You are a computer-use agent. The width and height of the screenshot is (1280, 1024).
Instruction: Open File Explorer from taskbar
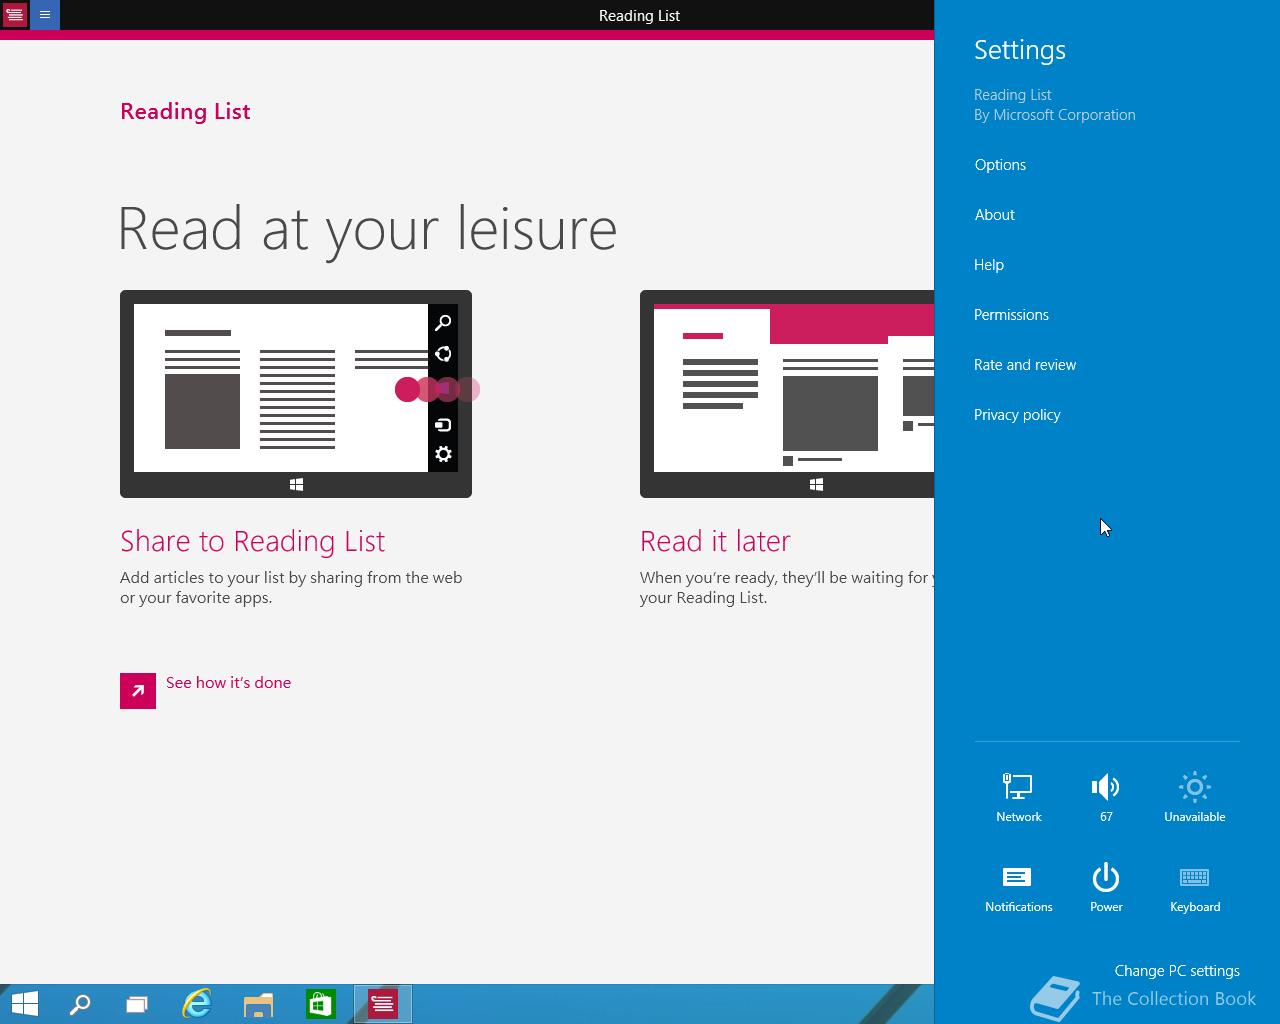pyautogui.click(x=258, y=1004)
